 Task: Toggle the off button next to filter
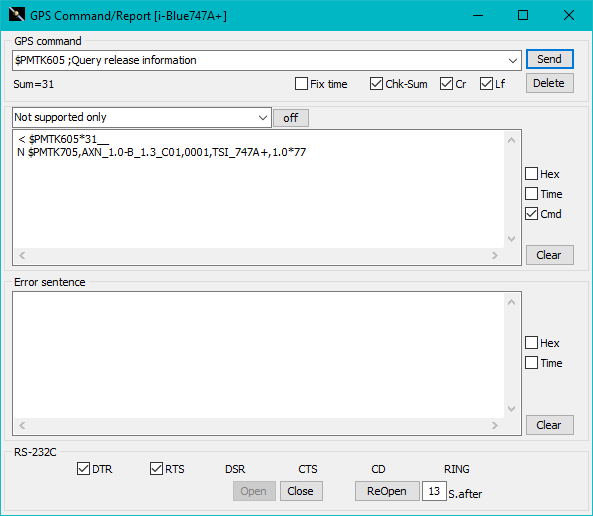pyautogui.click(x=290, y=118)
